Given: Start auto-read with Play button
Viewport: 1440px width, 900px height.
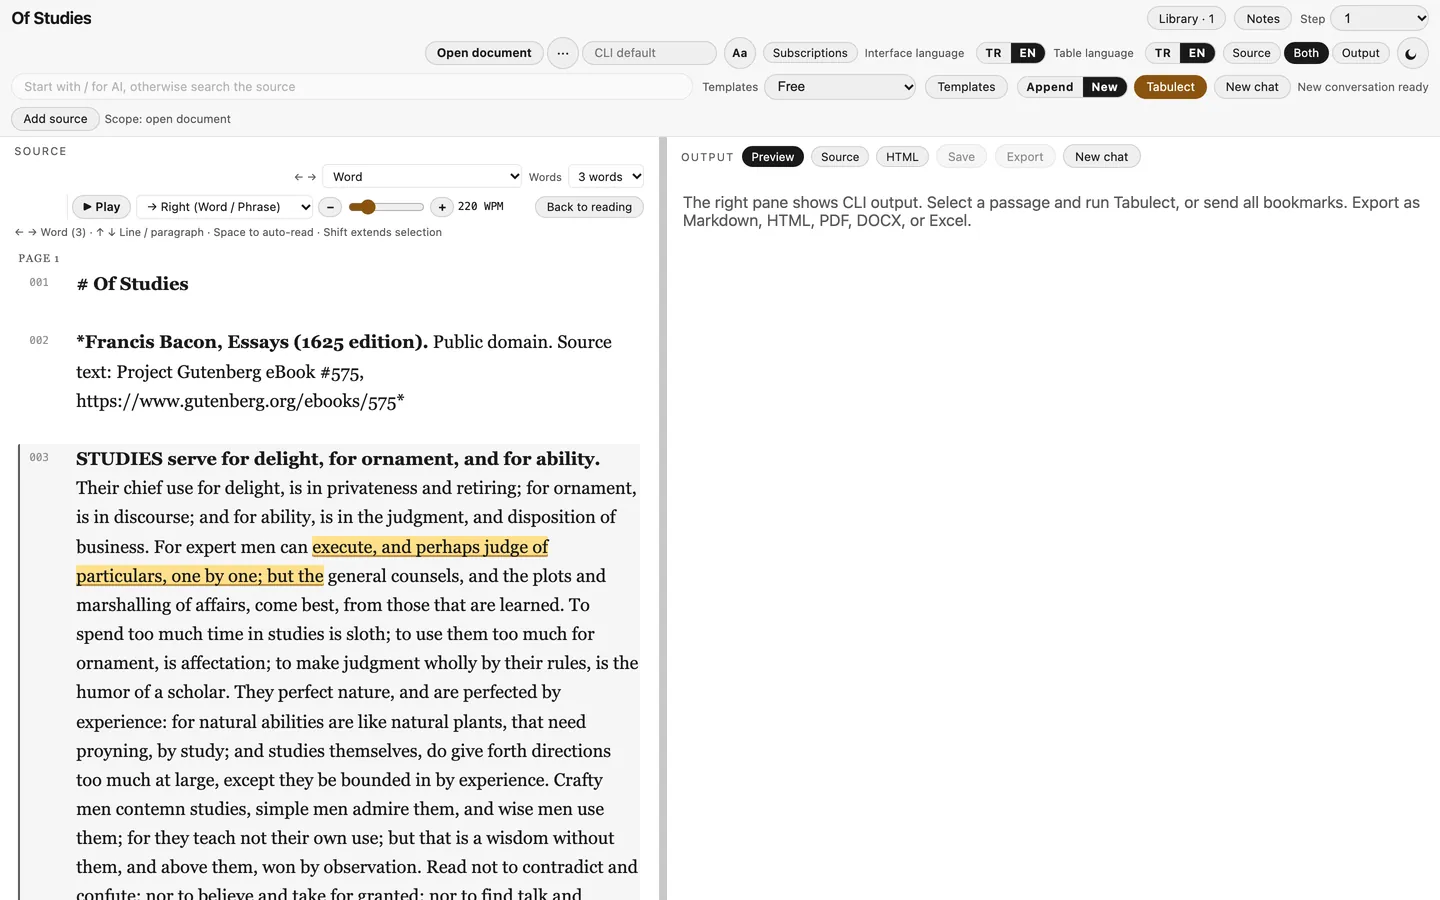Looking at the screenshot, I should (x=101, y=207).
